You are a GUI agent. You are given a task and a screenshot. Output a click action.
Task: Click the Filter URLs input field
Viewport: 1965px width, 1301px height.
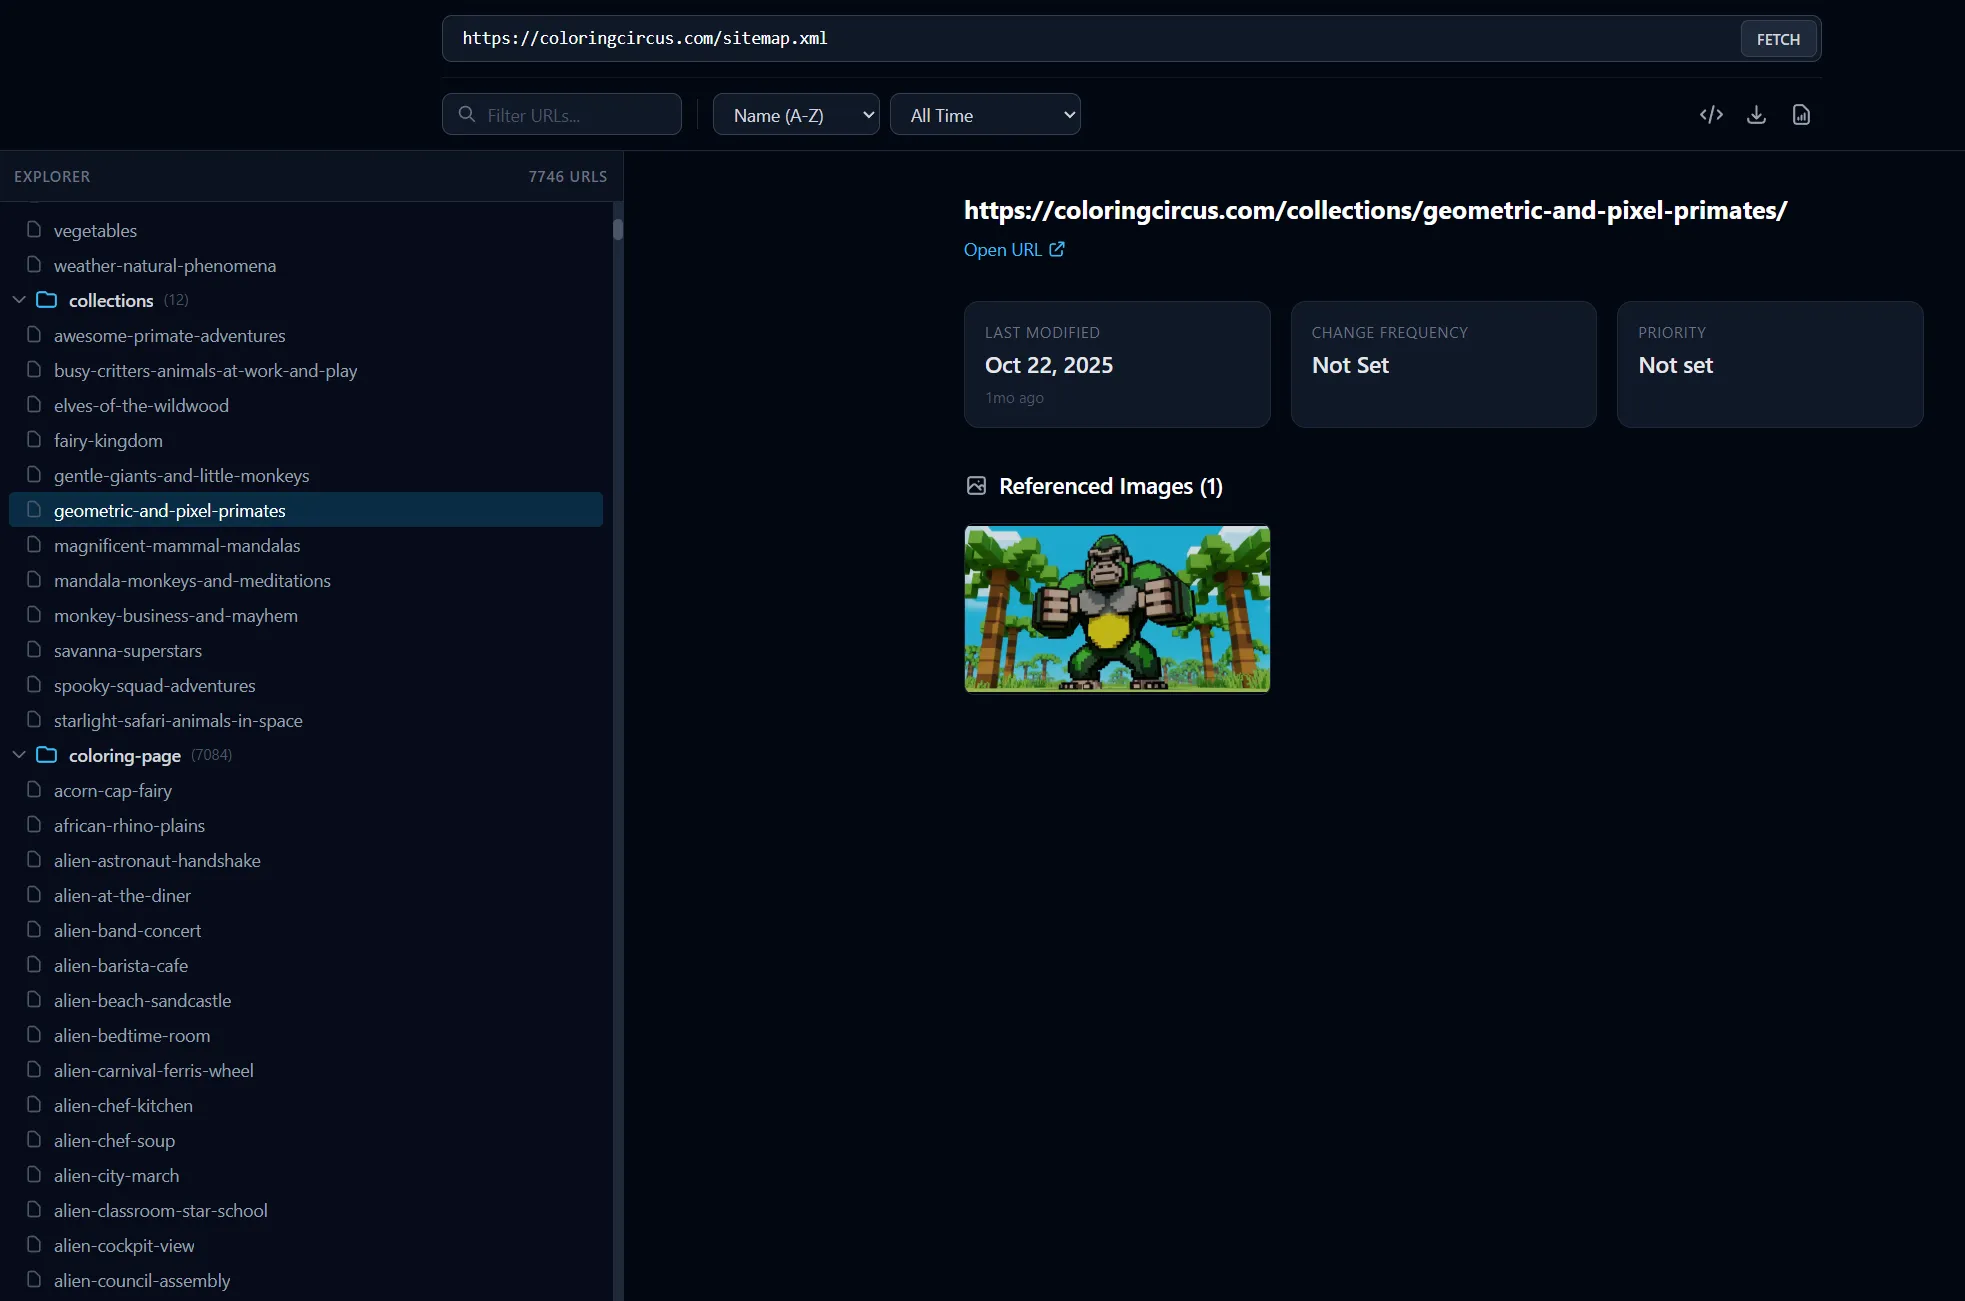point(575,115)
